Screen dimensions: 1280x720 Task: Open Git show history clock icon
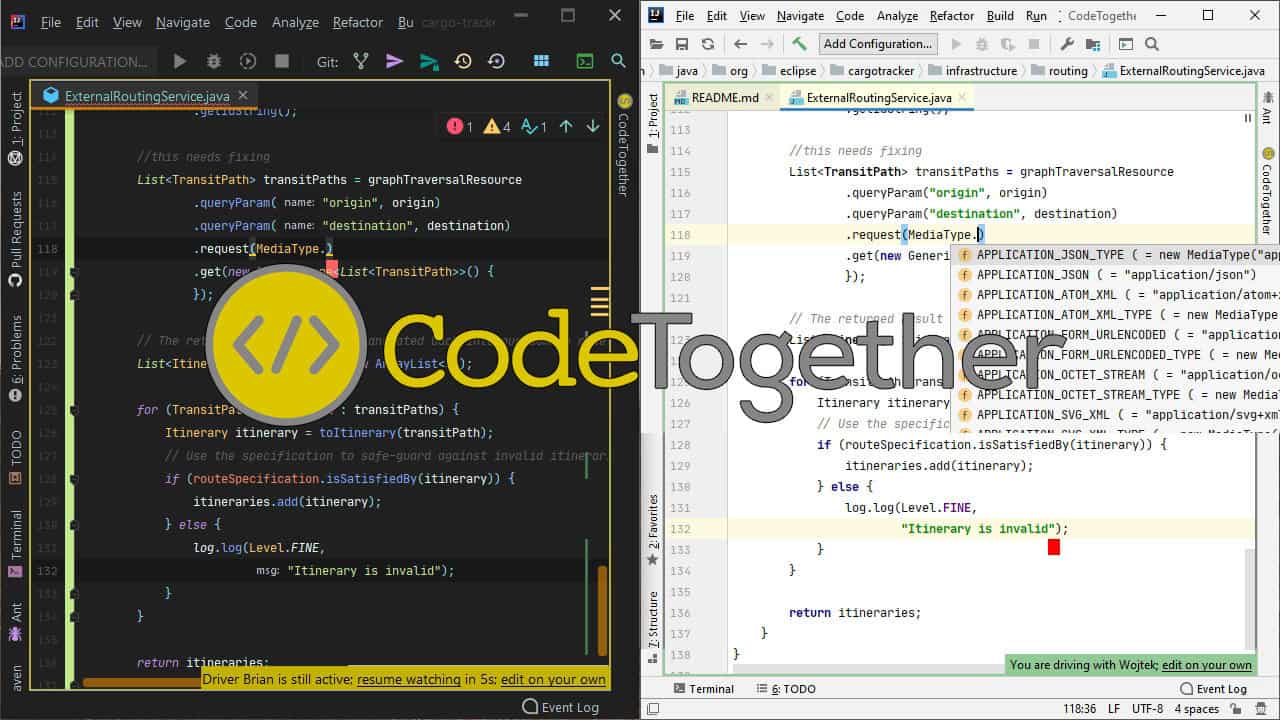463,61
